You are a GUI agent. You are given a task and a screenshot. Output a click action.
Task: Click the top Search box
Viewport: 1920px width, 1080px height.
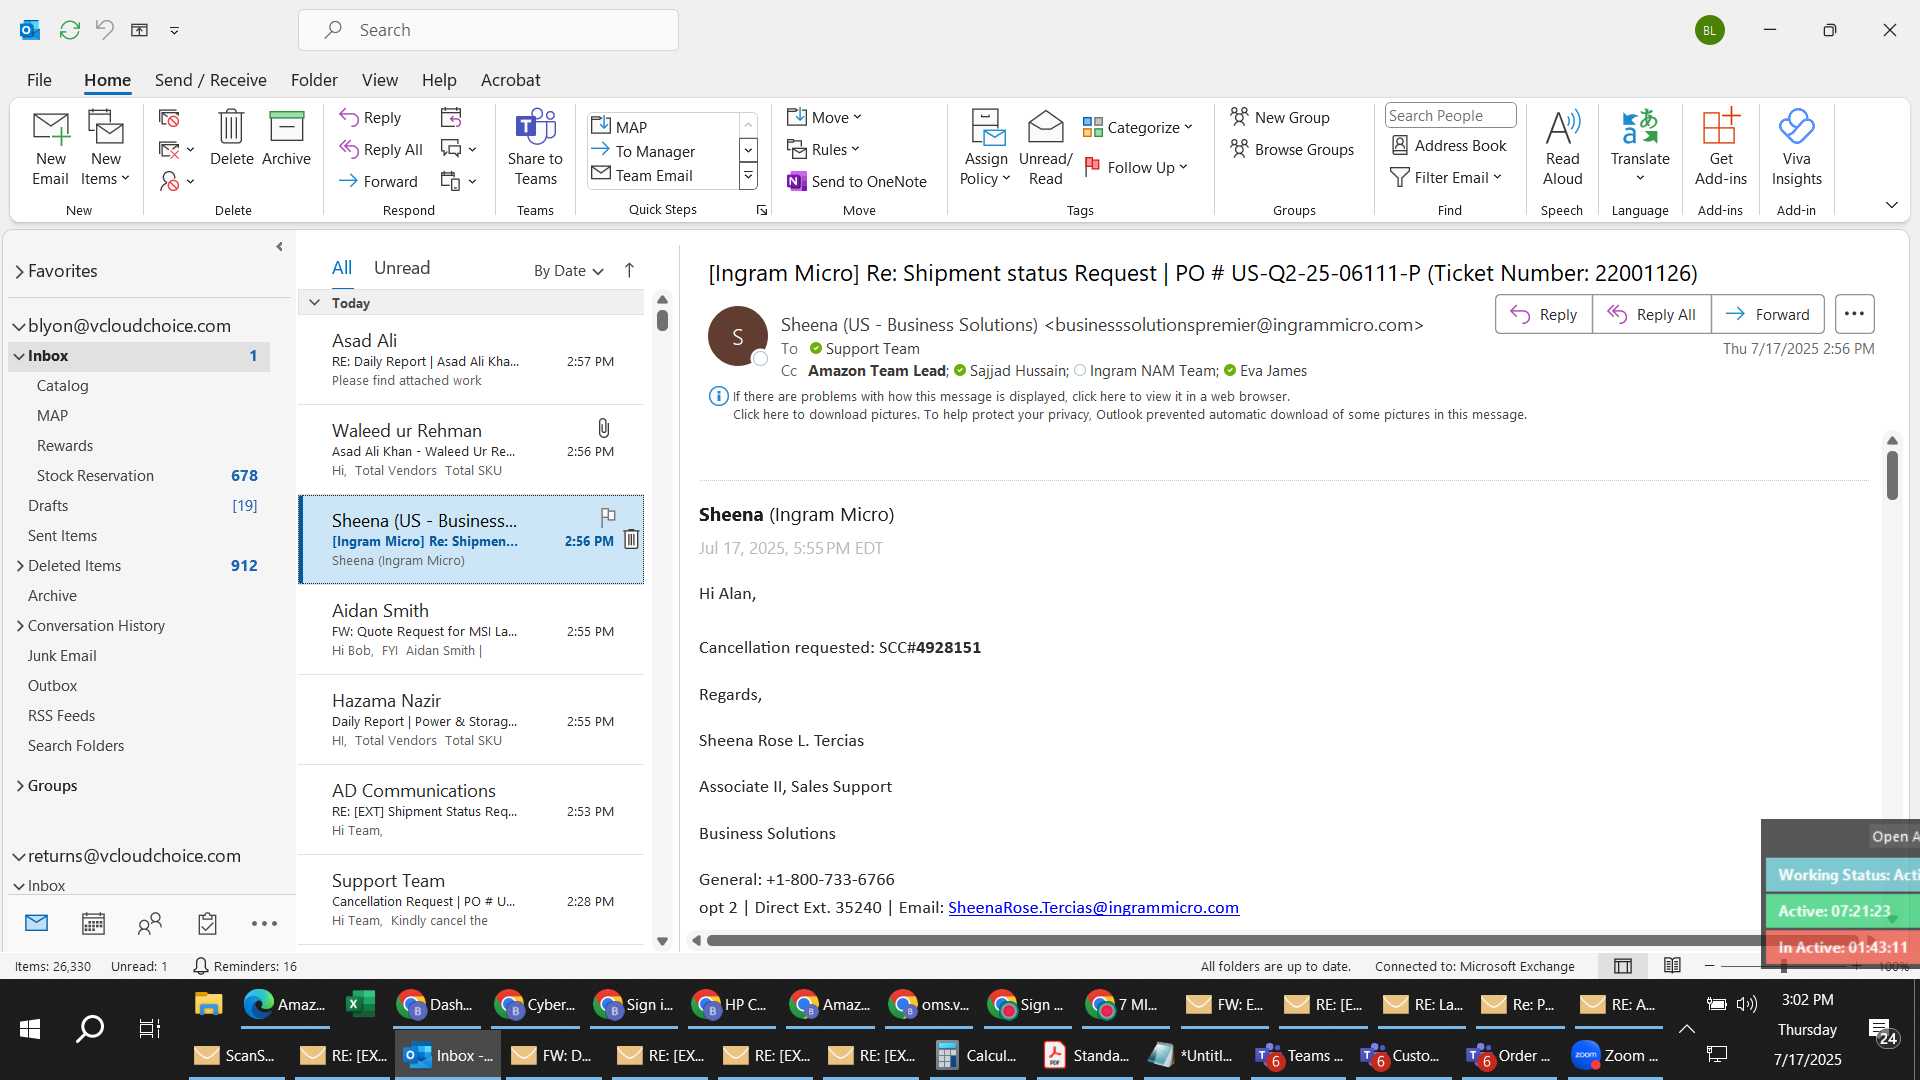click(x=488, y=30)
